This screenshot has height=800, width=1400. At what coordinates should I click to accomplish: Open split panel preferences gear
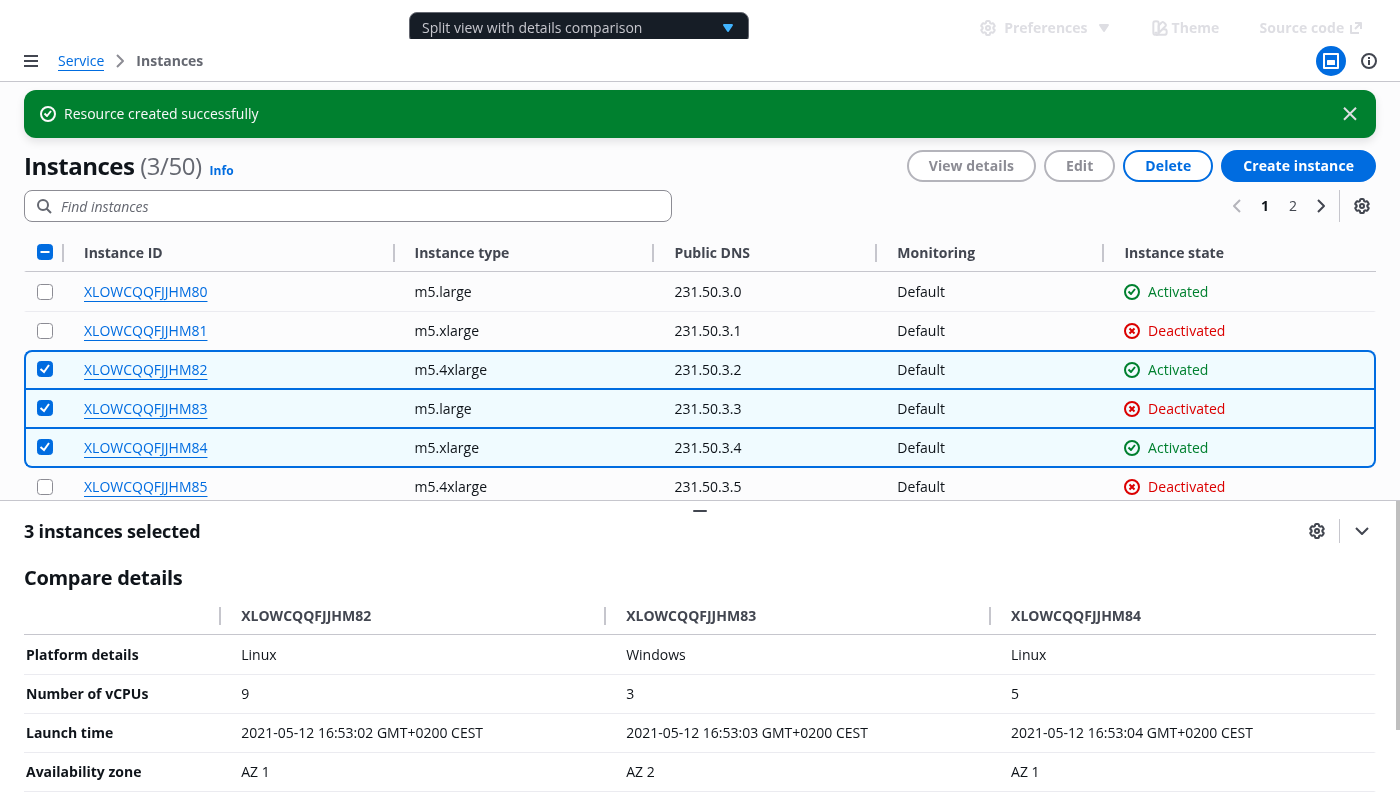[1317, 531]
